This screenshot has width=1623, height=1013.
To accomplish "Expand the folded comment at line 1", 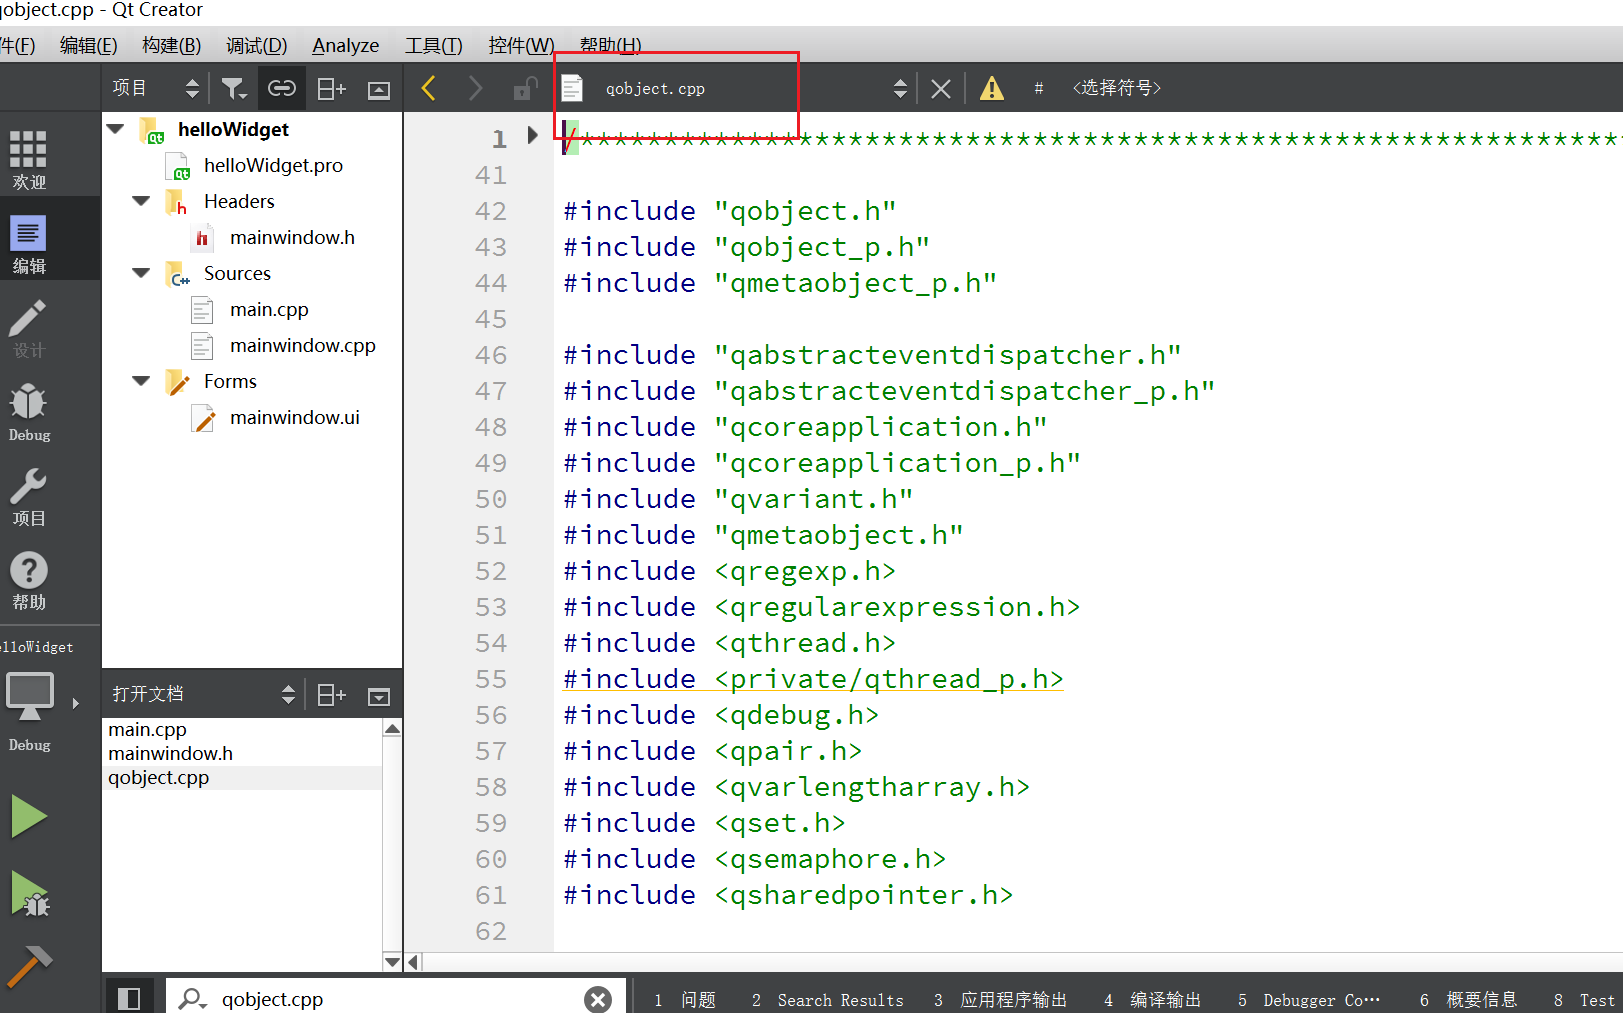I will [533, 135].
